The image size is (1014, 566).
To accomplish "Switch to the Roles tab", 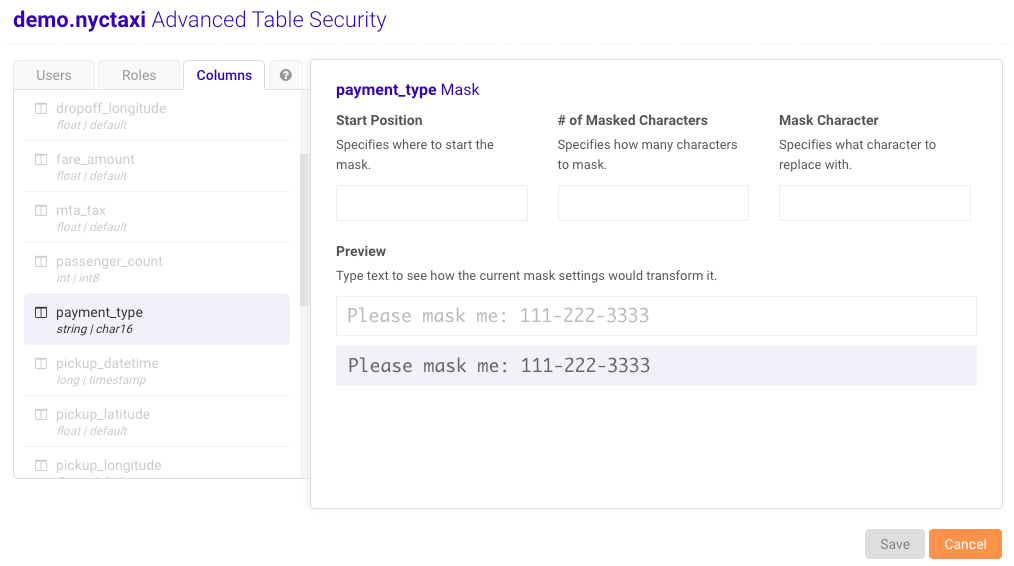I will [139, 75].
